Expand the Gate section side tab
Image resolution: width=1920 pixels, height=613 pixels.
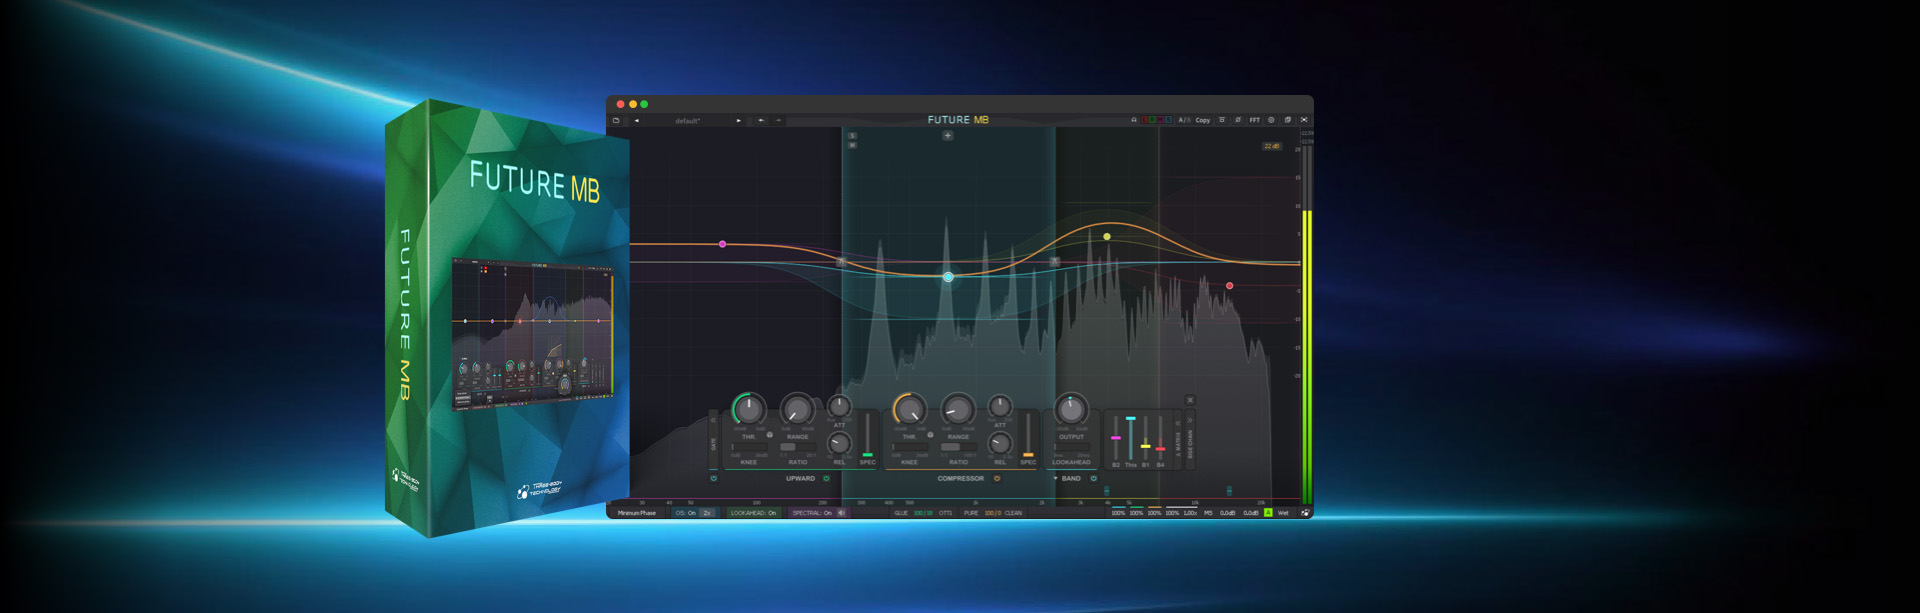713,443
